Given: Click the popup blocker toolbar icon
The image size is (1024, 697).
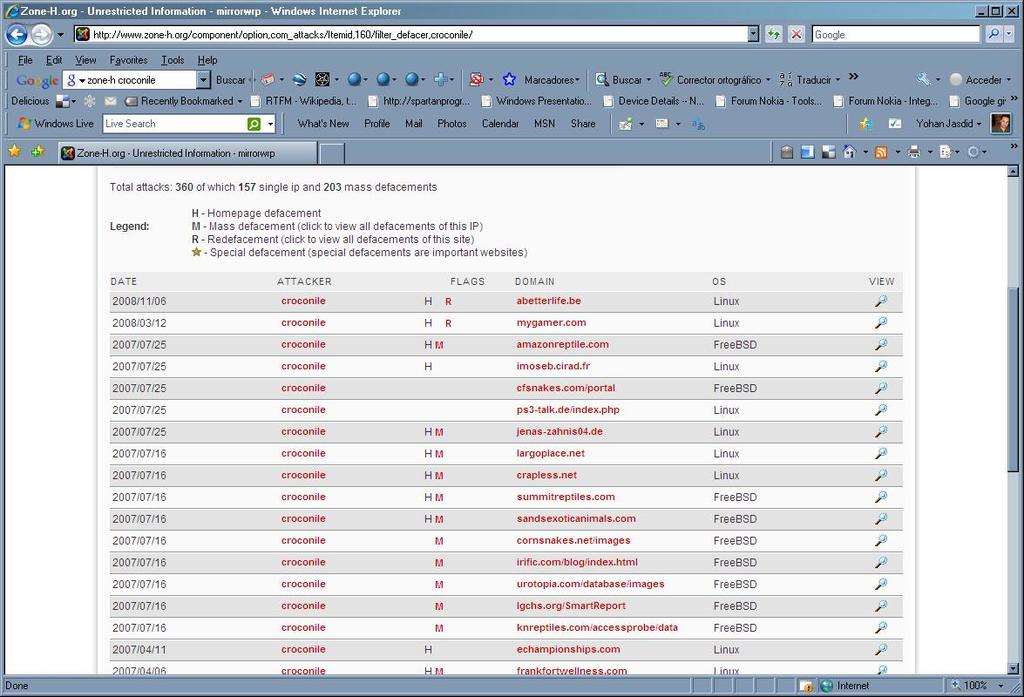Looking at the screenshot, I should click(476, 80).
